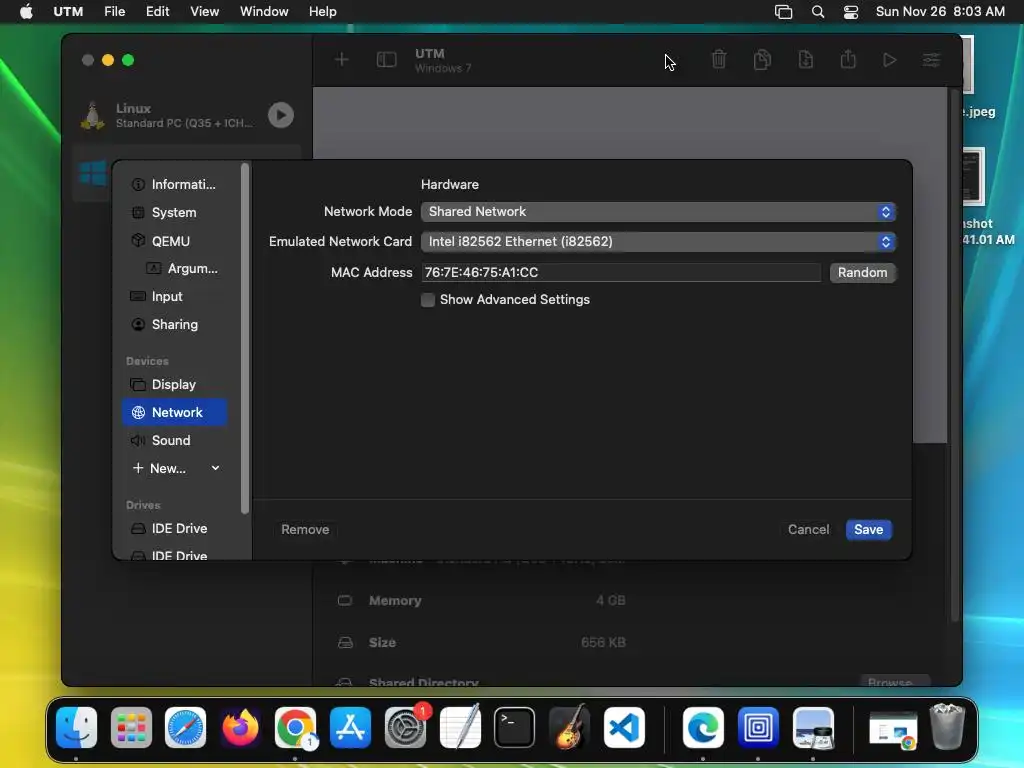1024x768 pixels.
Task: Click the settings sidebar scrollbar
Action: [245, 338]
